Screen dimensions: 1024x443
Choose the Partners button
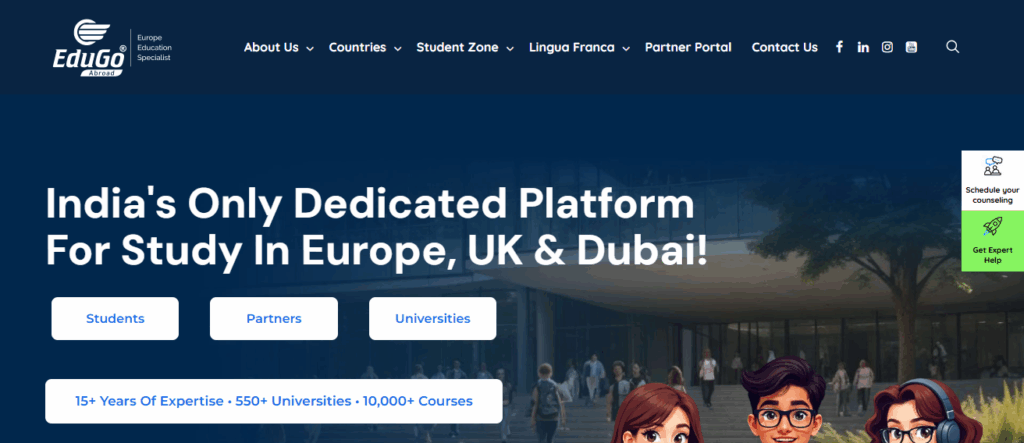(x=273, y=319)
